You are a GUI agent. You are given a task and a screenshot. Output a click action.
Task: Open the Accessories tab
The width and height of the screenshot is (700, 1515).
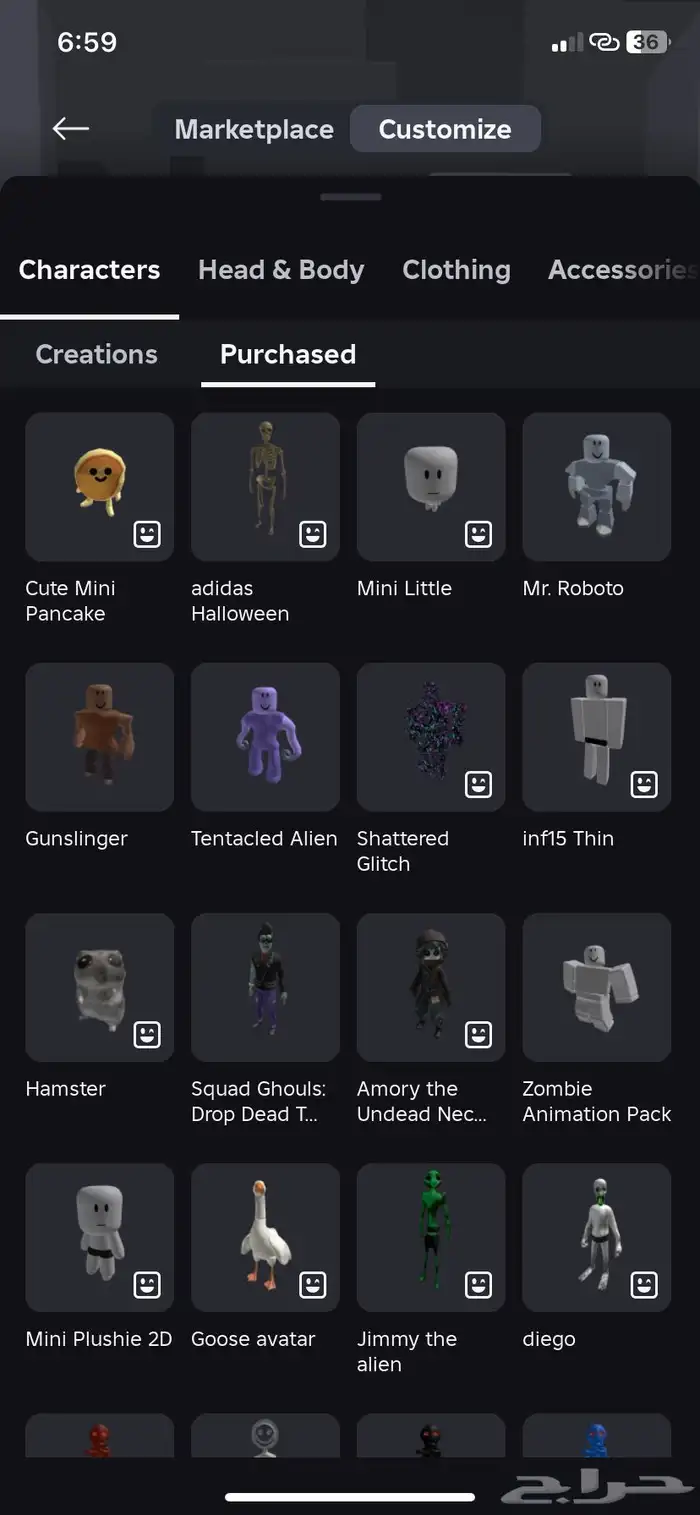point(622,270)
